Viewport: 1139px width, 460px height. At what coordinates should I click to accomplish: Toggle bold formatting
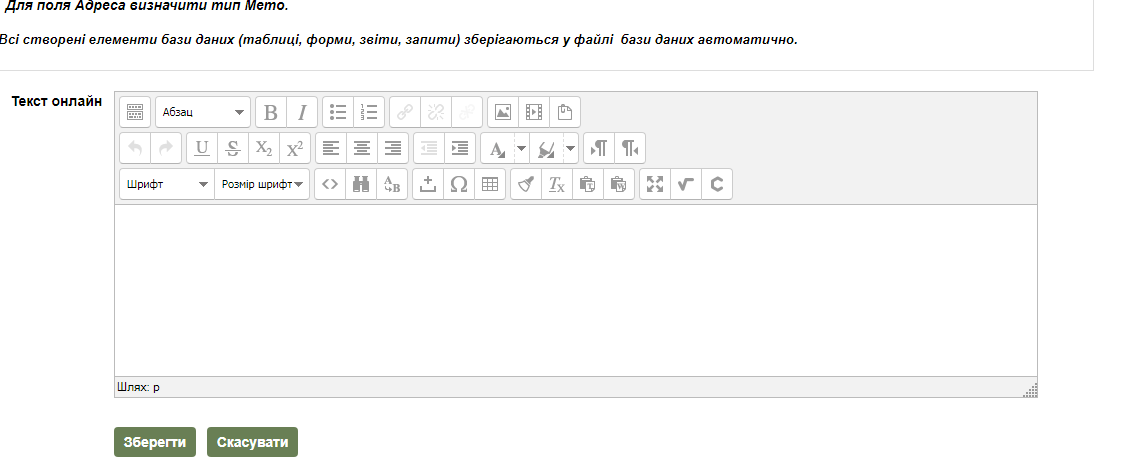(271, 112)
